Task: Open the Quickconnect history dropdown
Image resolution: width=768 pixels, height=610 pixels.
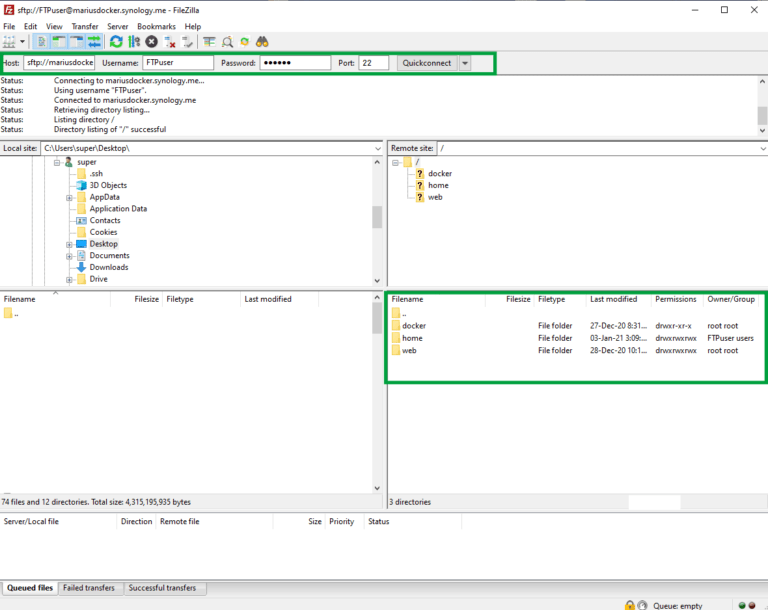Action: tap(465, 63)
